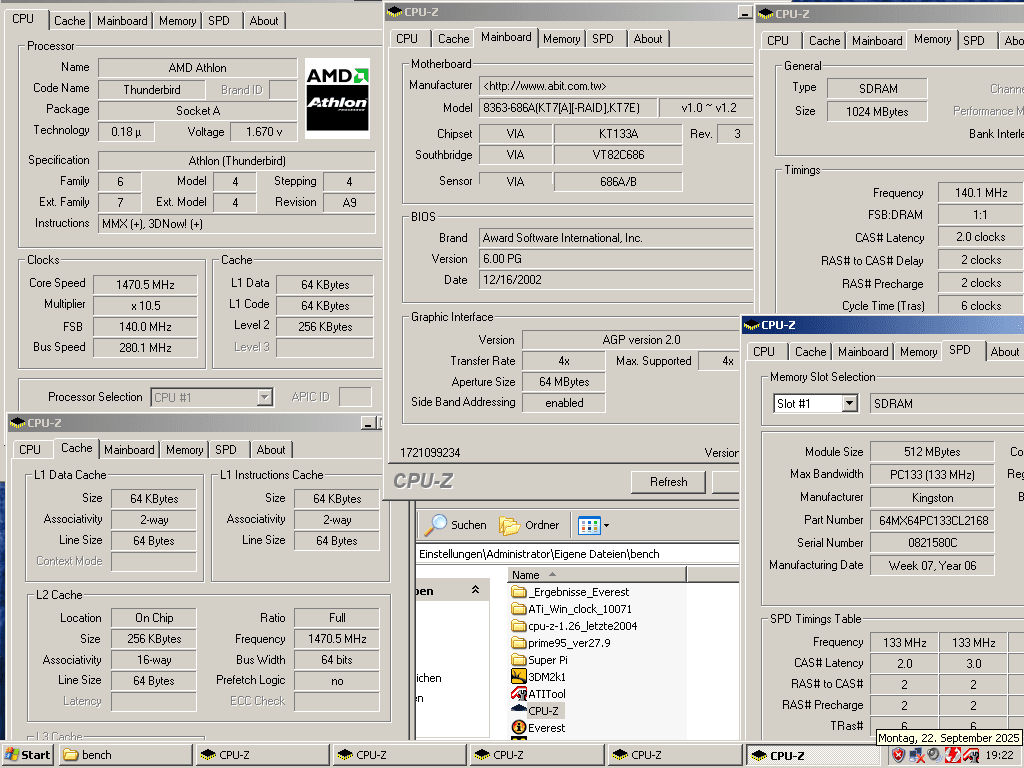Minimize the Cache CPU-Z window
Image resolution: width=1024 pixels, height=768 pixels.
[368, 423]
